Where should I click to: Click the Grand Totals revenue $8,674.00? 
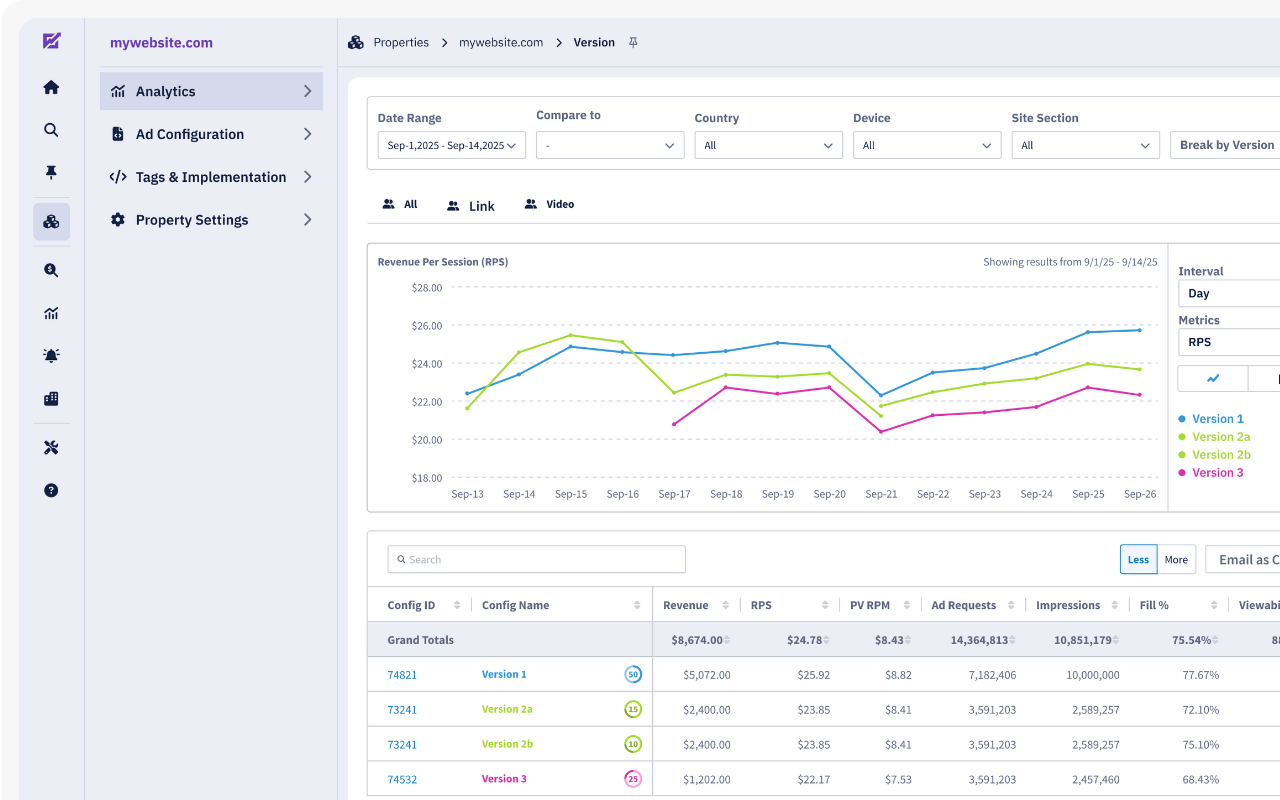tap(699, 640)
